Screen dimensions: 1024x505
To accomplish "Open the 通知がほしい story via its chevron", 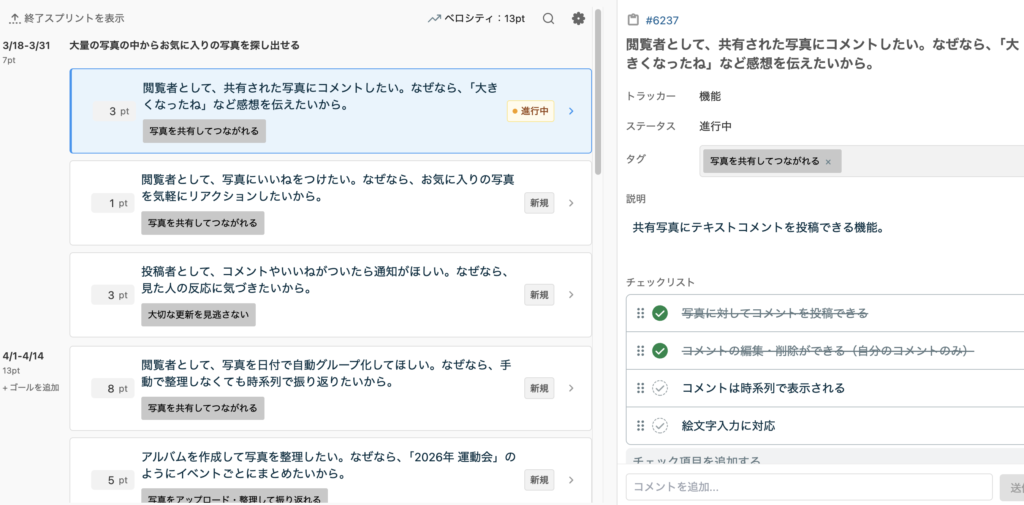I will (x=571, y=295).
